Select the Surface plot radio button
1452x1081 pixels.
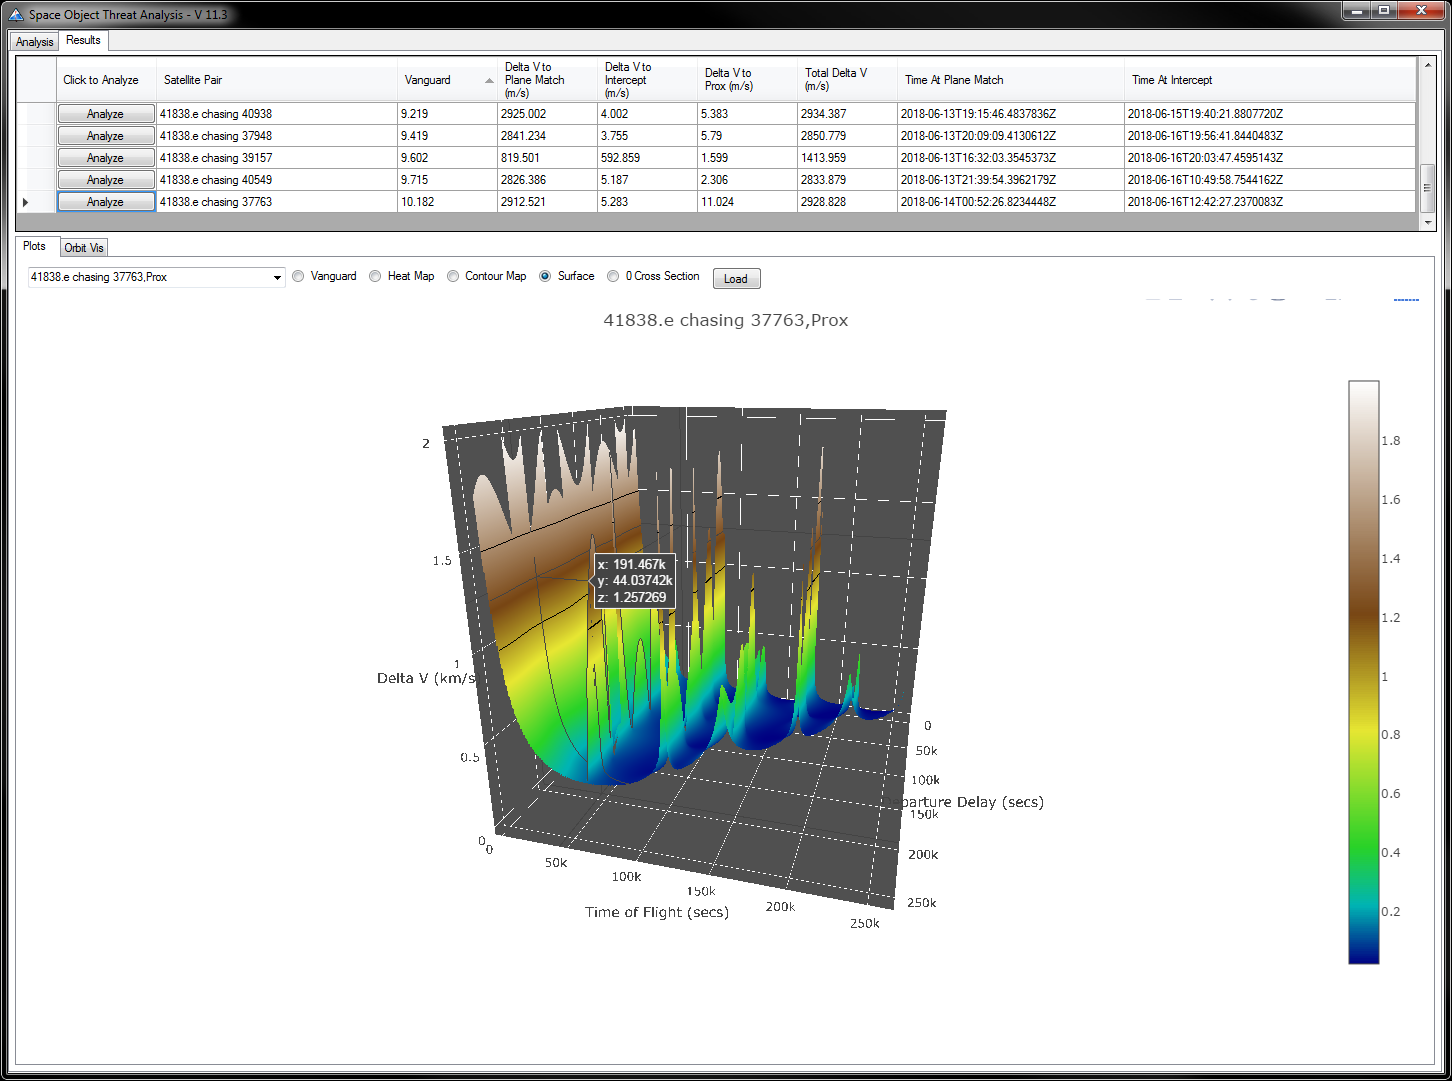tap(545, 277)
